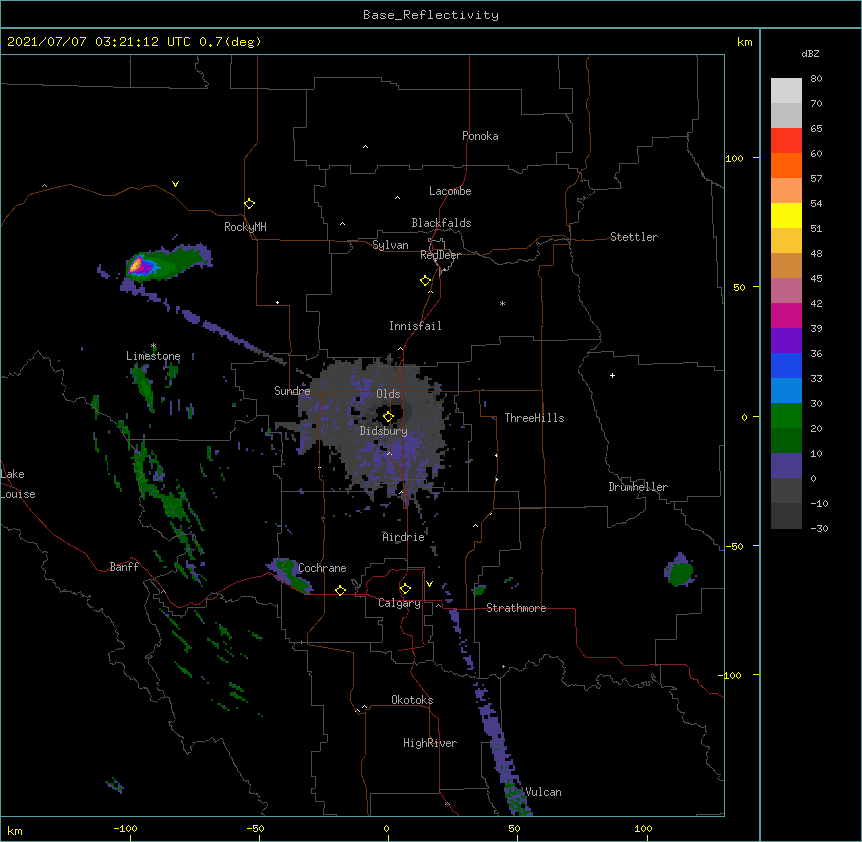Viewport: 862px width, 842px height.
Task: Click the Cochrane label
Action: point(322,568)
